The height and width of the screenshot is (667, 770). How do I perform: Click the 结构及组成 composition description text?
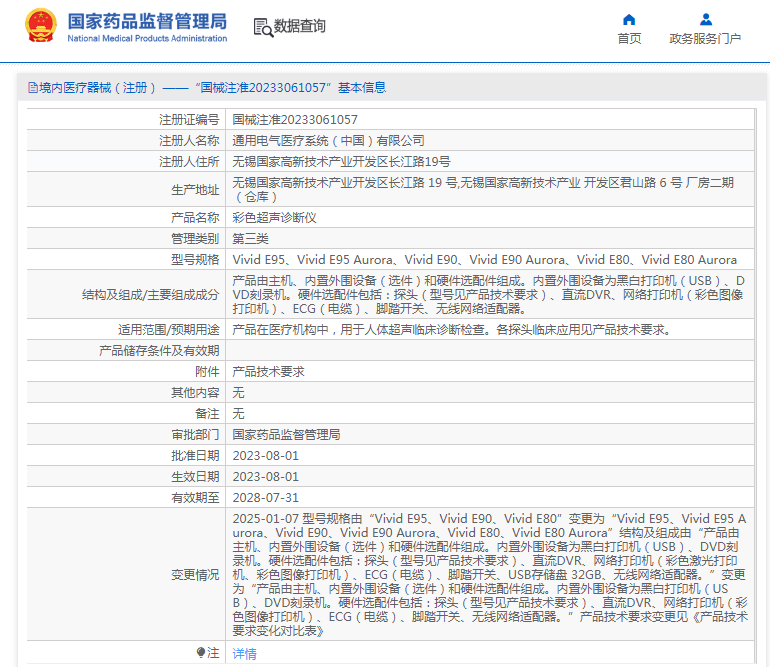(x=489, y=295)
